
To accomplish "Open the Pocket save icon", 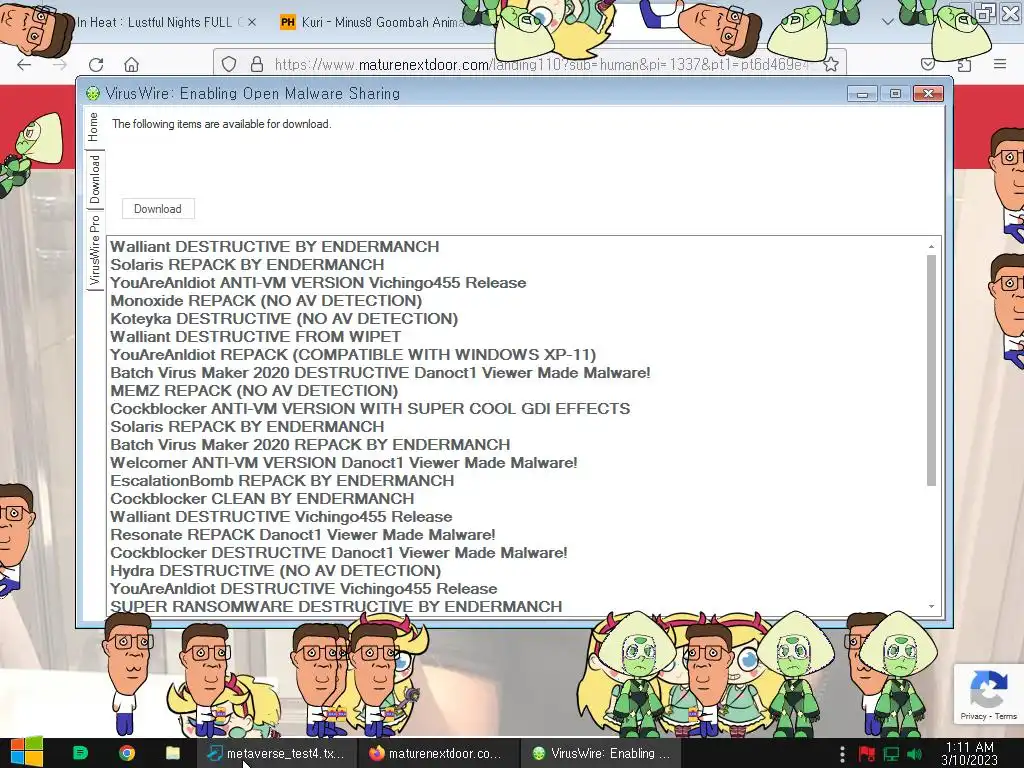I will 927,64.
